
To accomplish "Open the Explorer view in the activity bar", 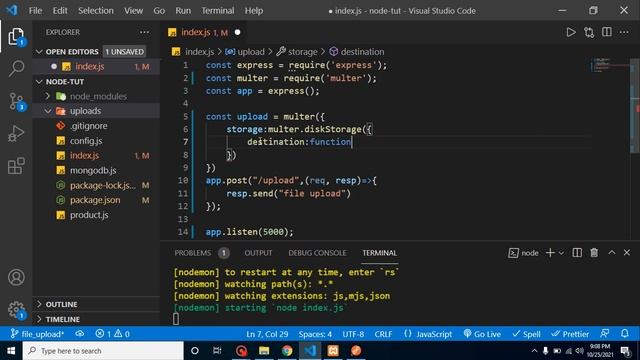I will click(x=16, y=37).
